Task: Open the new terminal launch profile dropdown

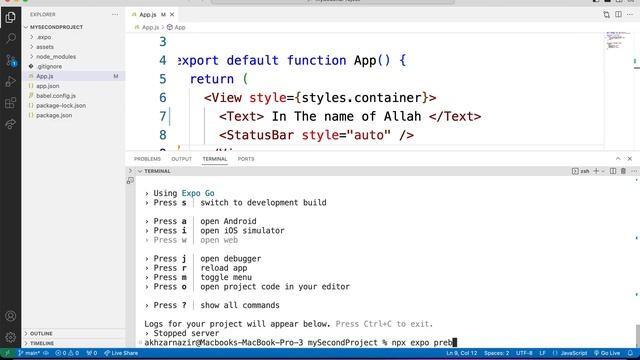Action: click(x=603, y=171)
